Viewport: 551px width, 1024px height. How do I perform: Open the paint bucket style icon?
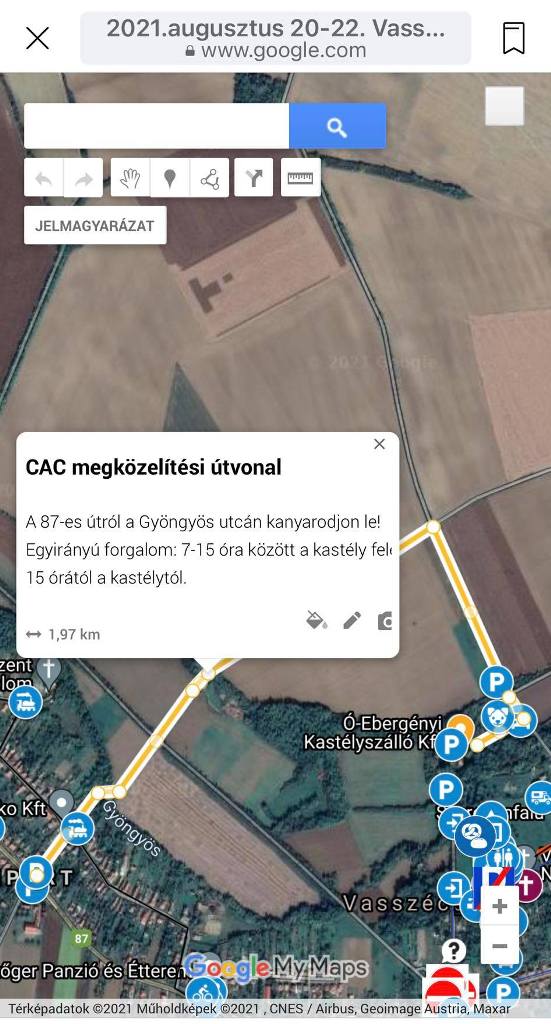(317, 620)
